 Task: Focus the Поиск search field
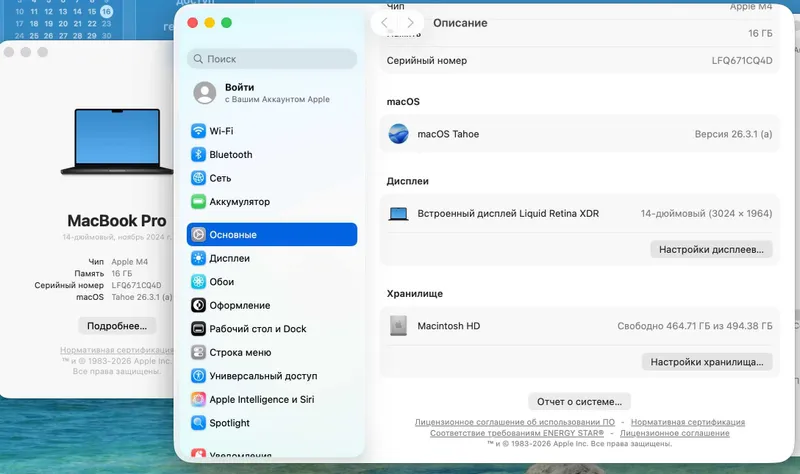272,59
